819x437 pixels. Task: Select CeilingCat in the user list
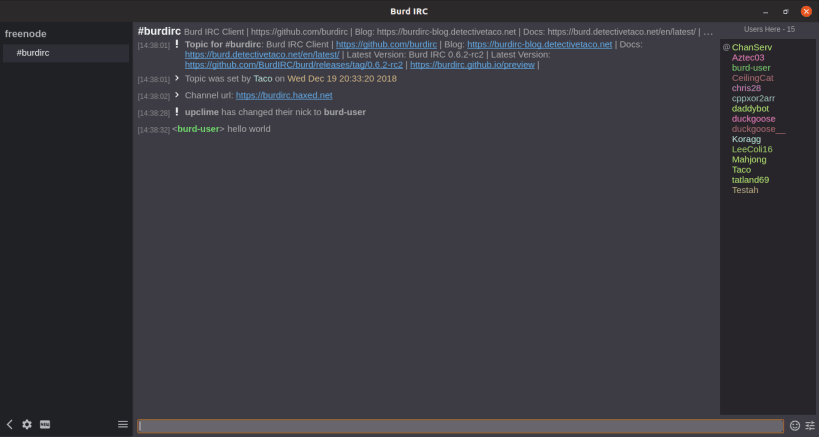pos(753,78)
